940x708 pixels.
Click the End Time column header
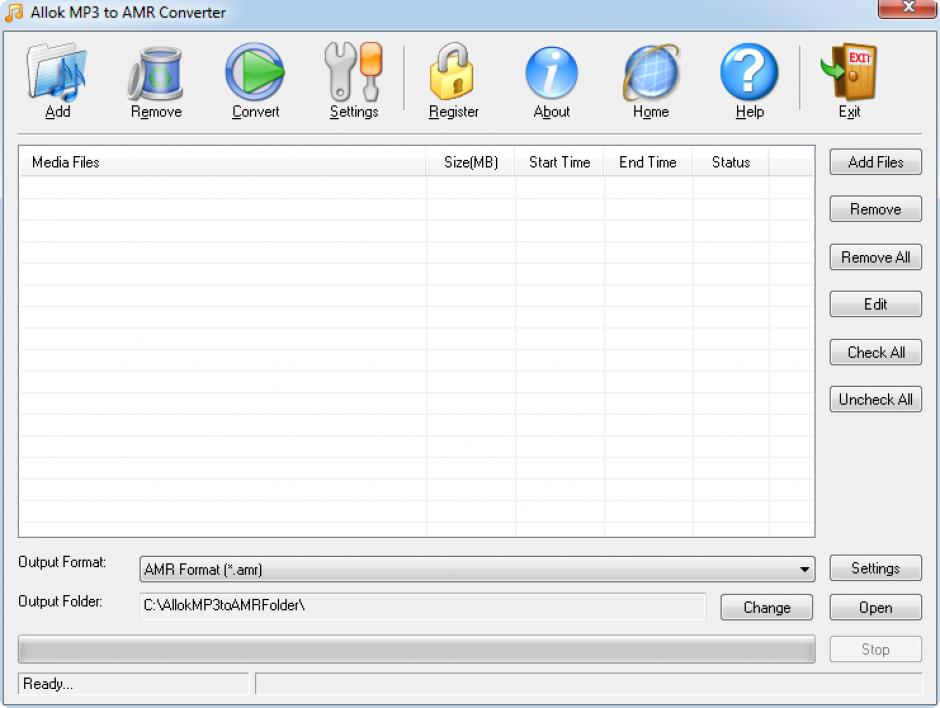pos(648,162)
